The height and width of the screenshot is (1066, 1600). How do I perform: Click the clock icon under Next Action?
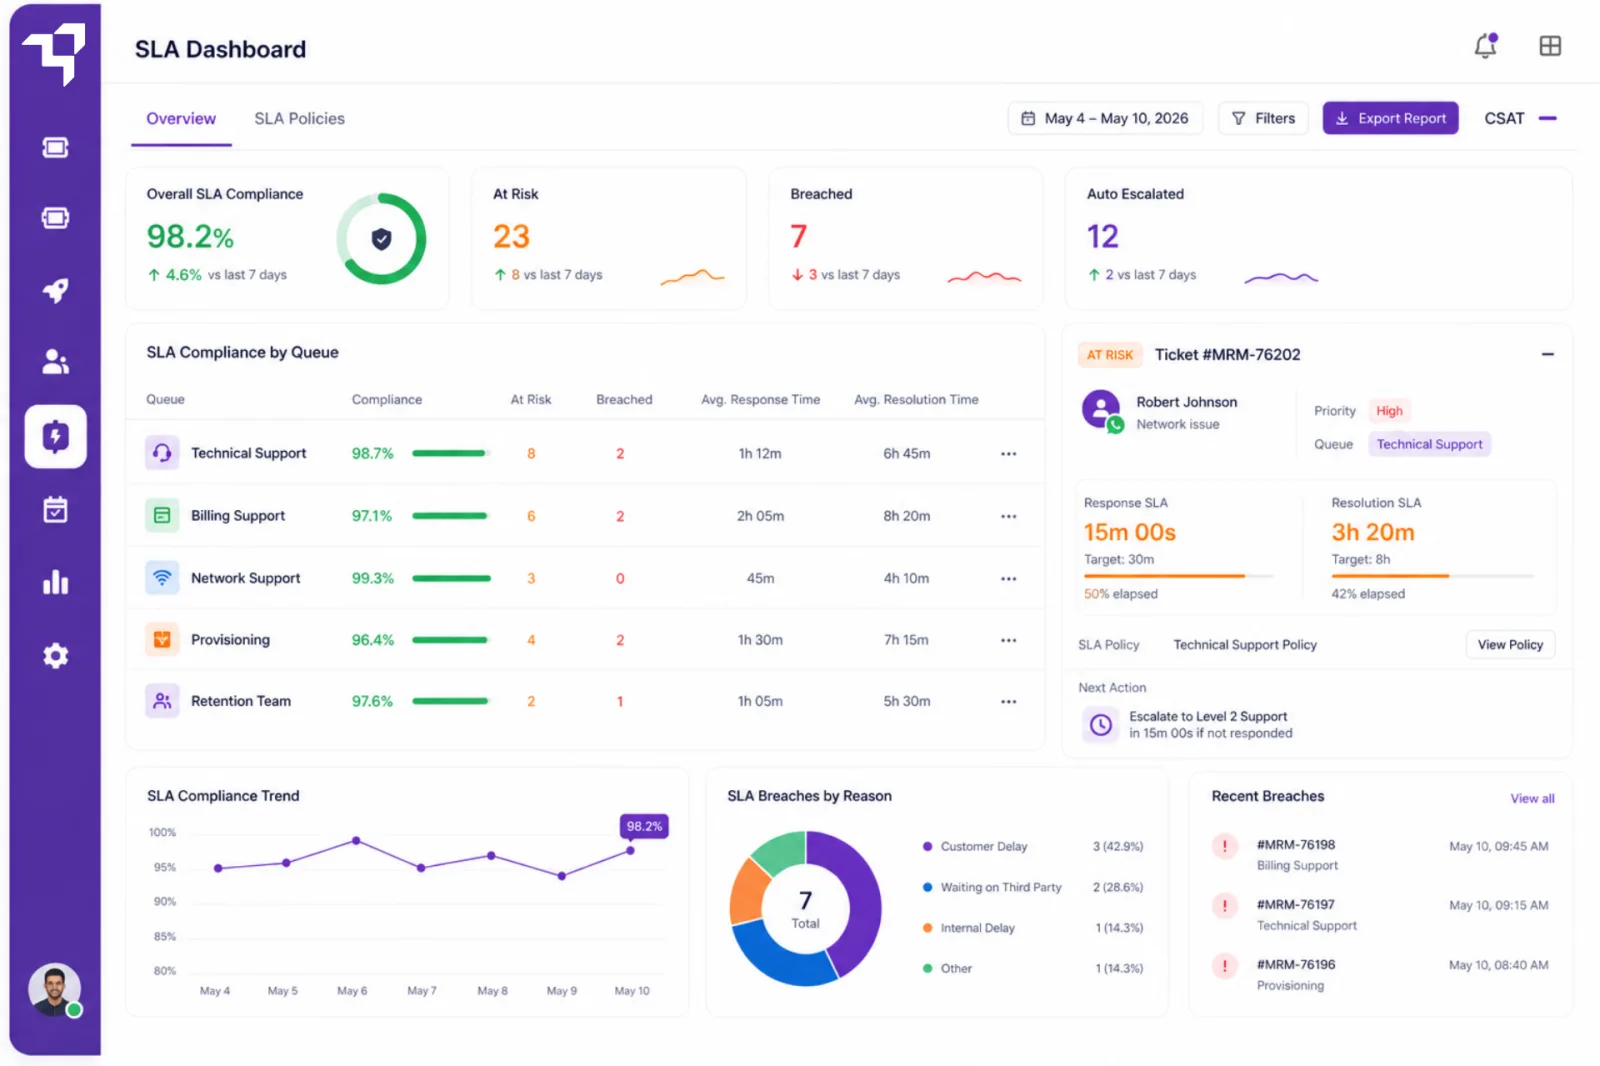(x=1101, y=725)
